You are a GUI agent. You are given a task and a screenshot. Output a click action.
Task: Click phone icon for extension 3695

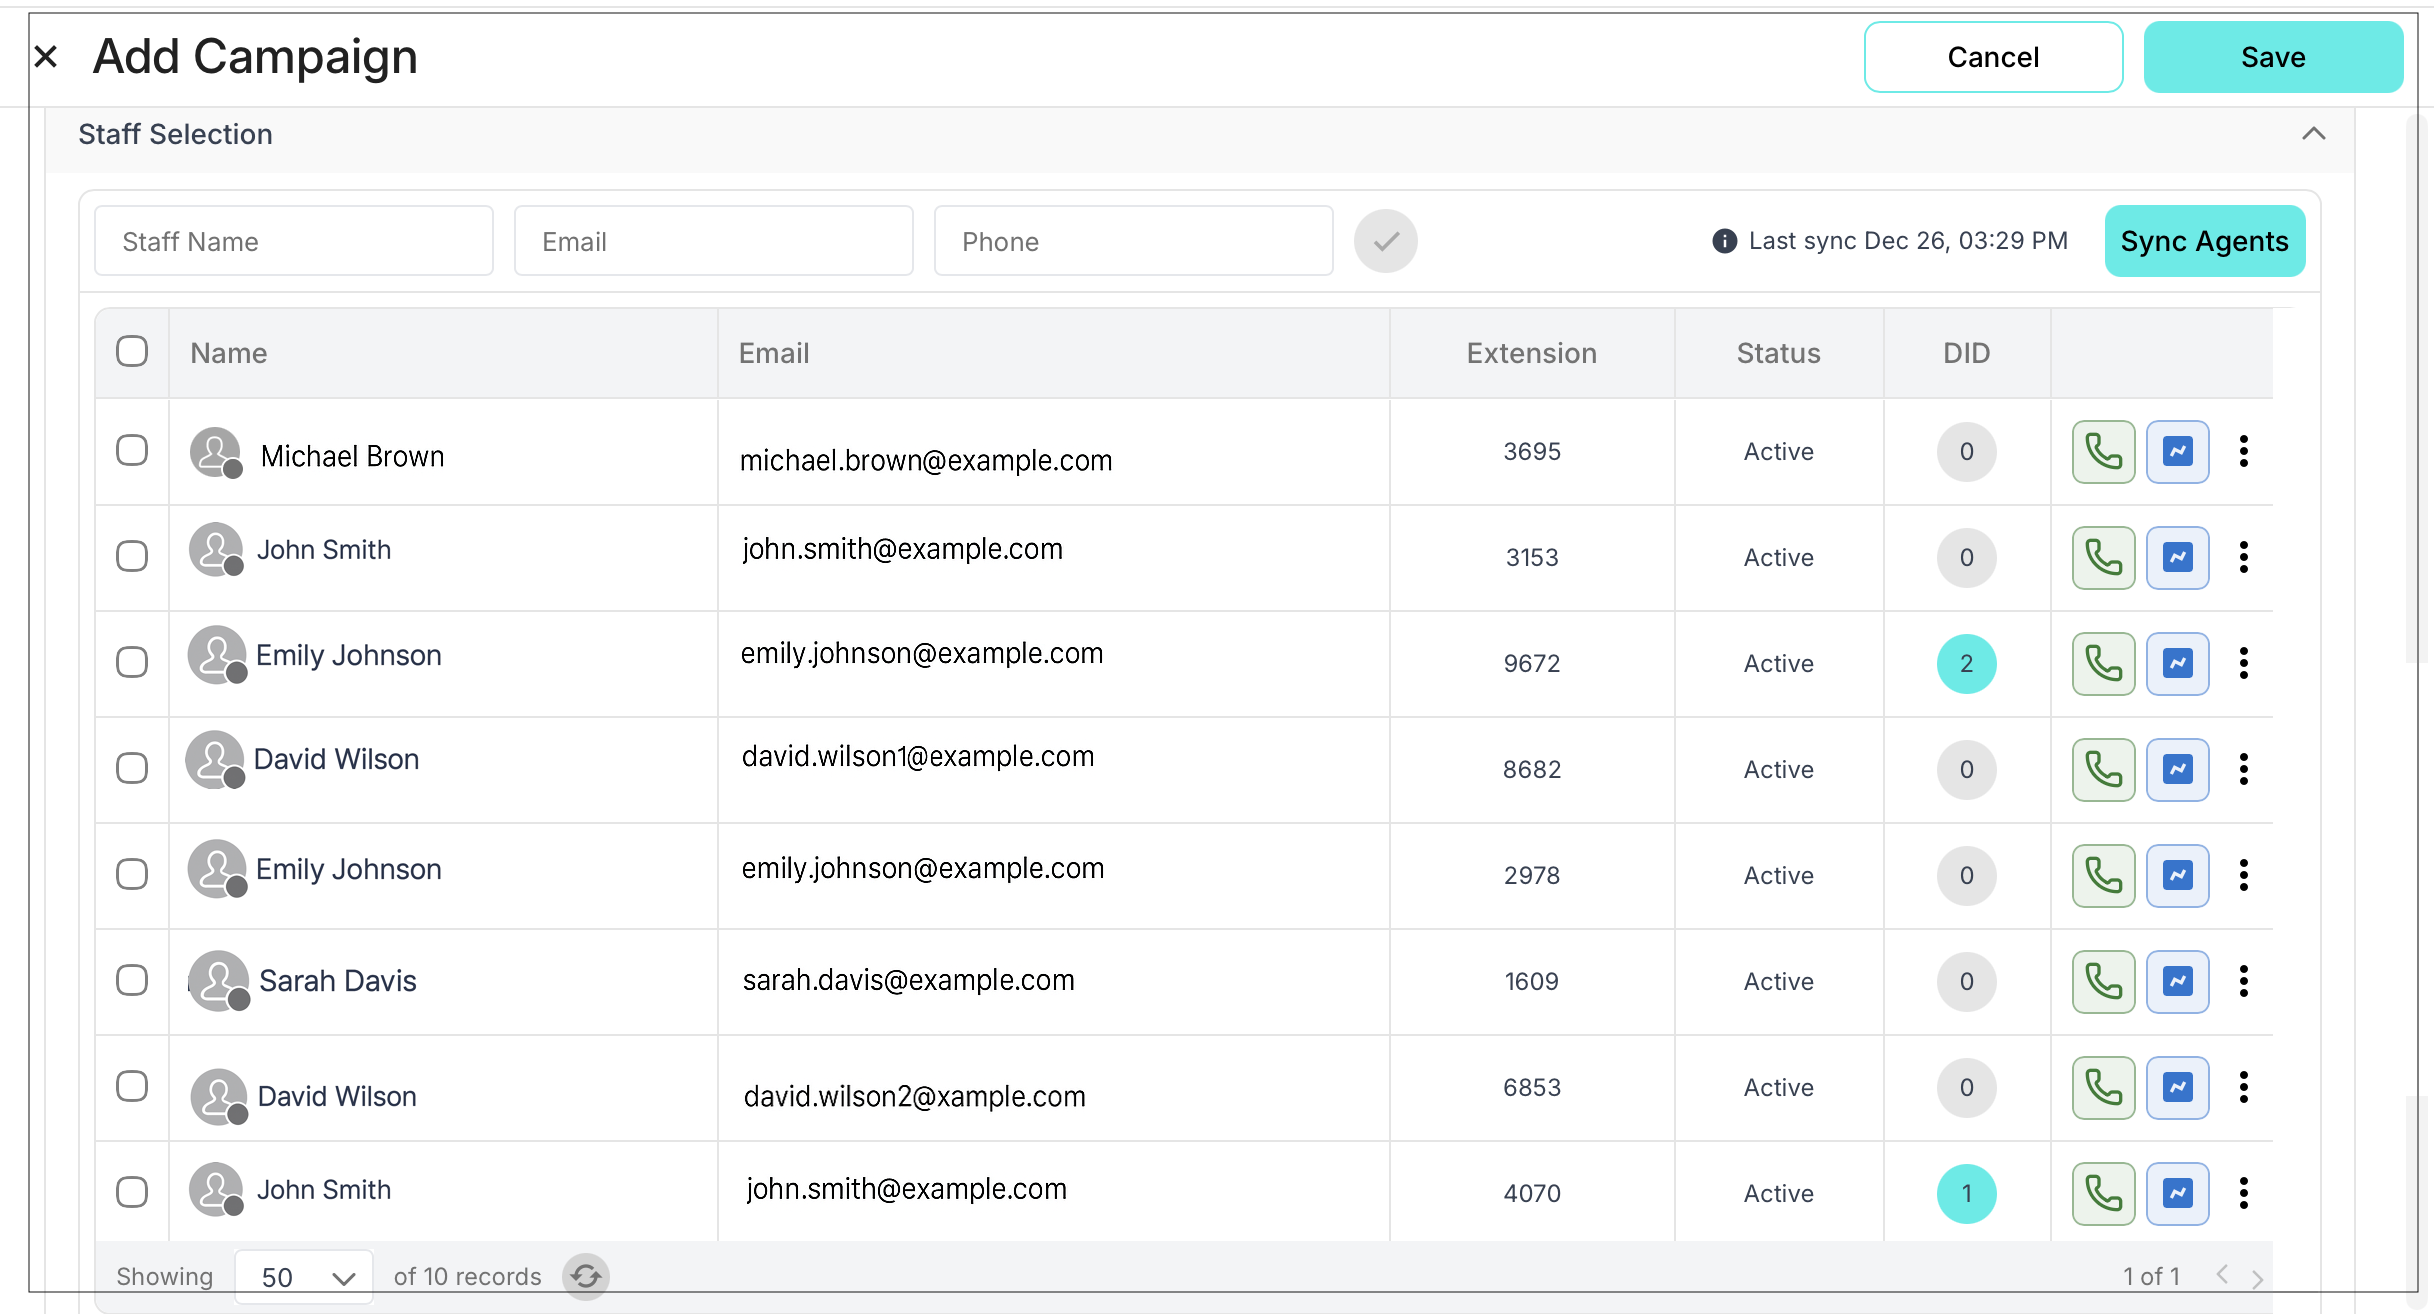tap(2103, 452)
